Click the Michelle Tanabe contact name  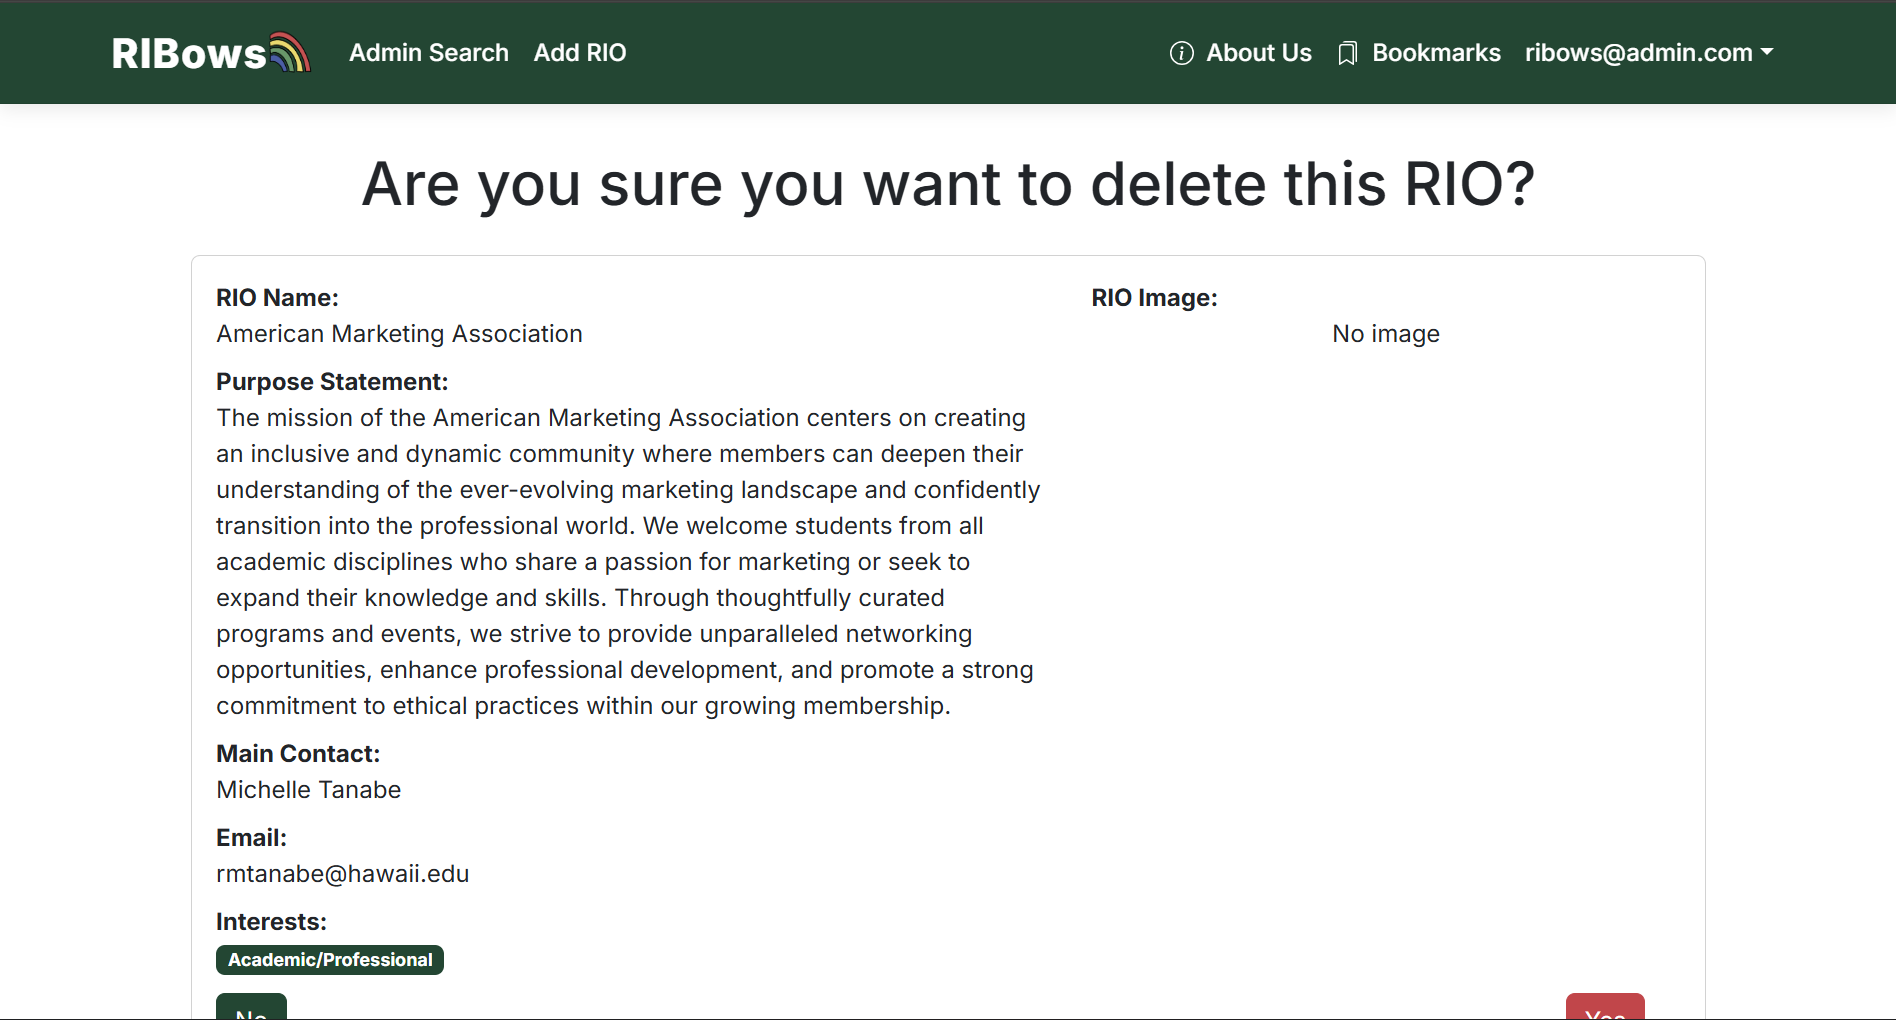click(x=308, y=790)
